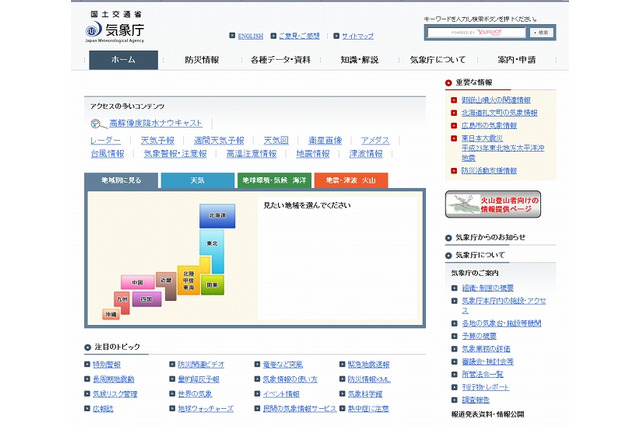Viewport: 640px width, 426px height.
Task: Open the 長周期地震動 topic link
Action: (x=113, y=379)
